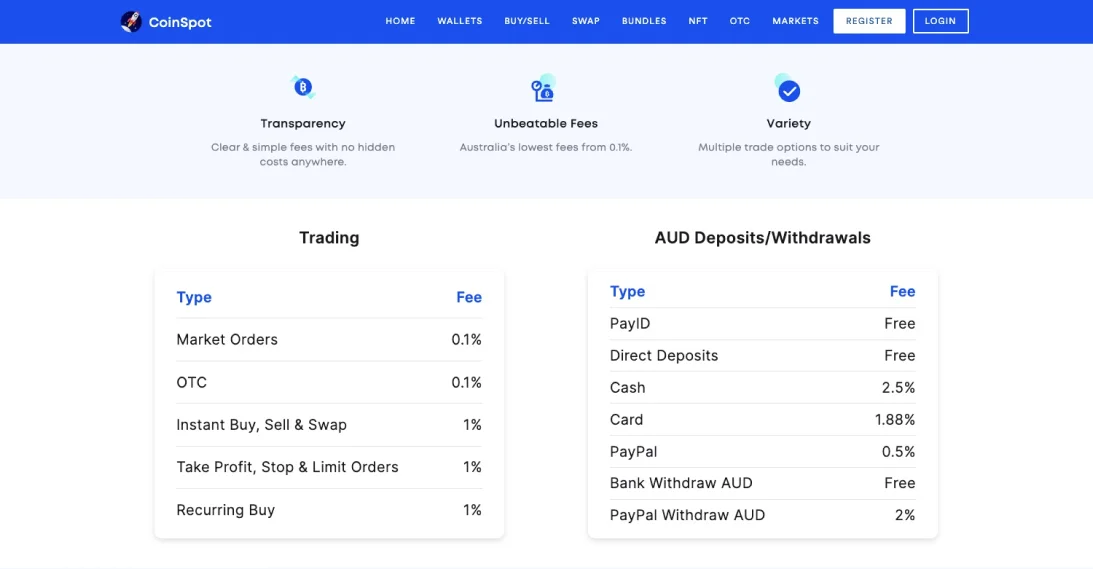
Task: Select the Recurring Buy row label
Action: click(225, 510)
